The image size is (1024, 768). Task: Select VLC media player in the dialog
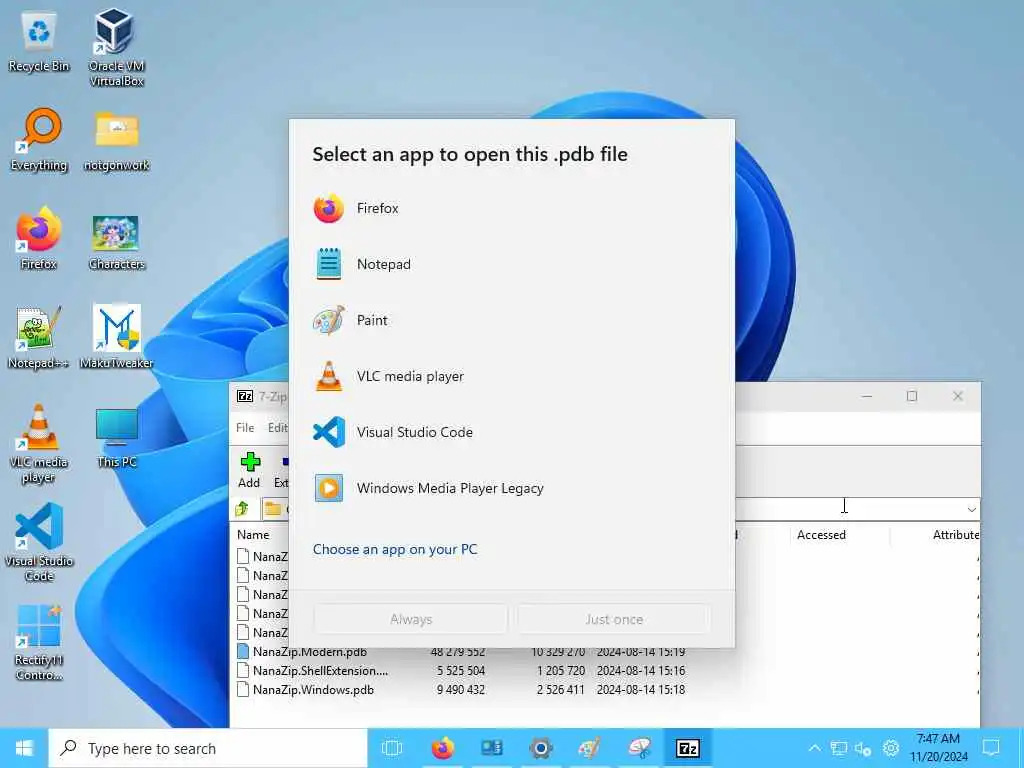[x=511, y=377]
